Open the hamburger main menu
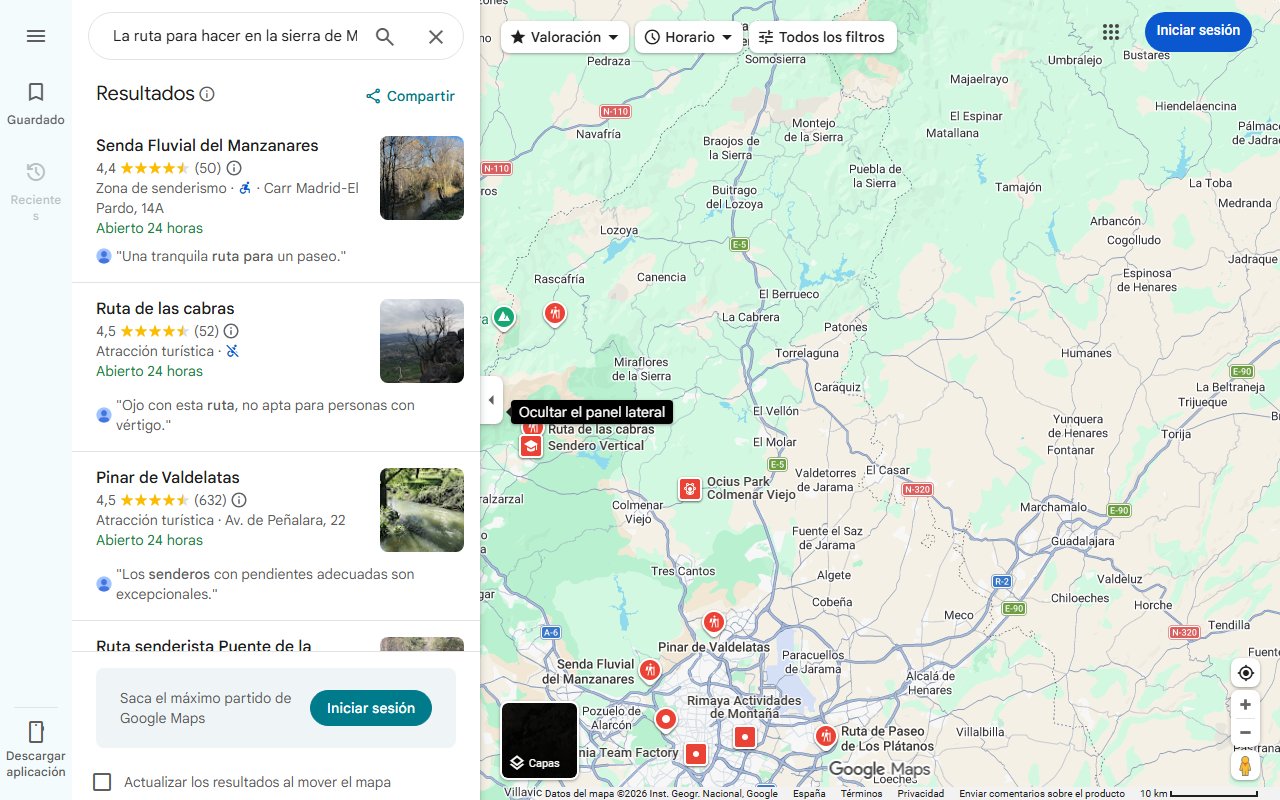The width and height of the screenshot is (1280, 800). click(36, 36)
